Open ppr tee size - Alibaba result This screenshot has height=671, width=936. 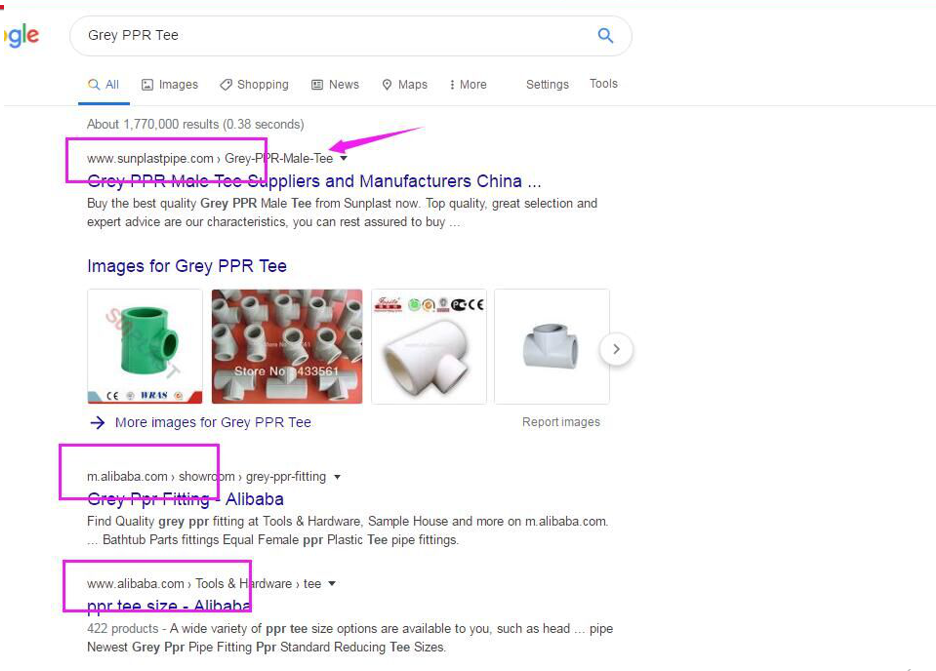pyautogui.click(x=169, y=606)
